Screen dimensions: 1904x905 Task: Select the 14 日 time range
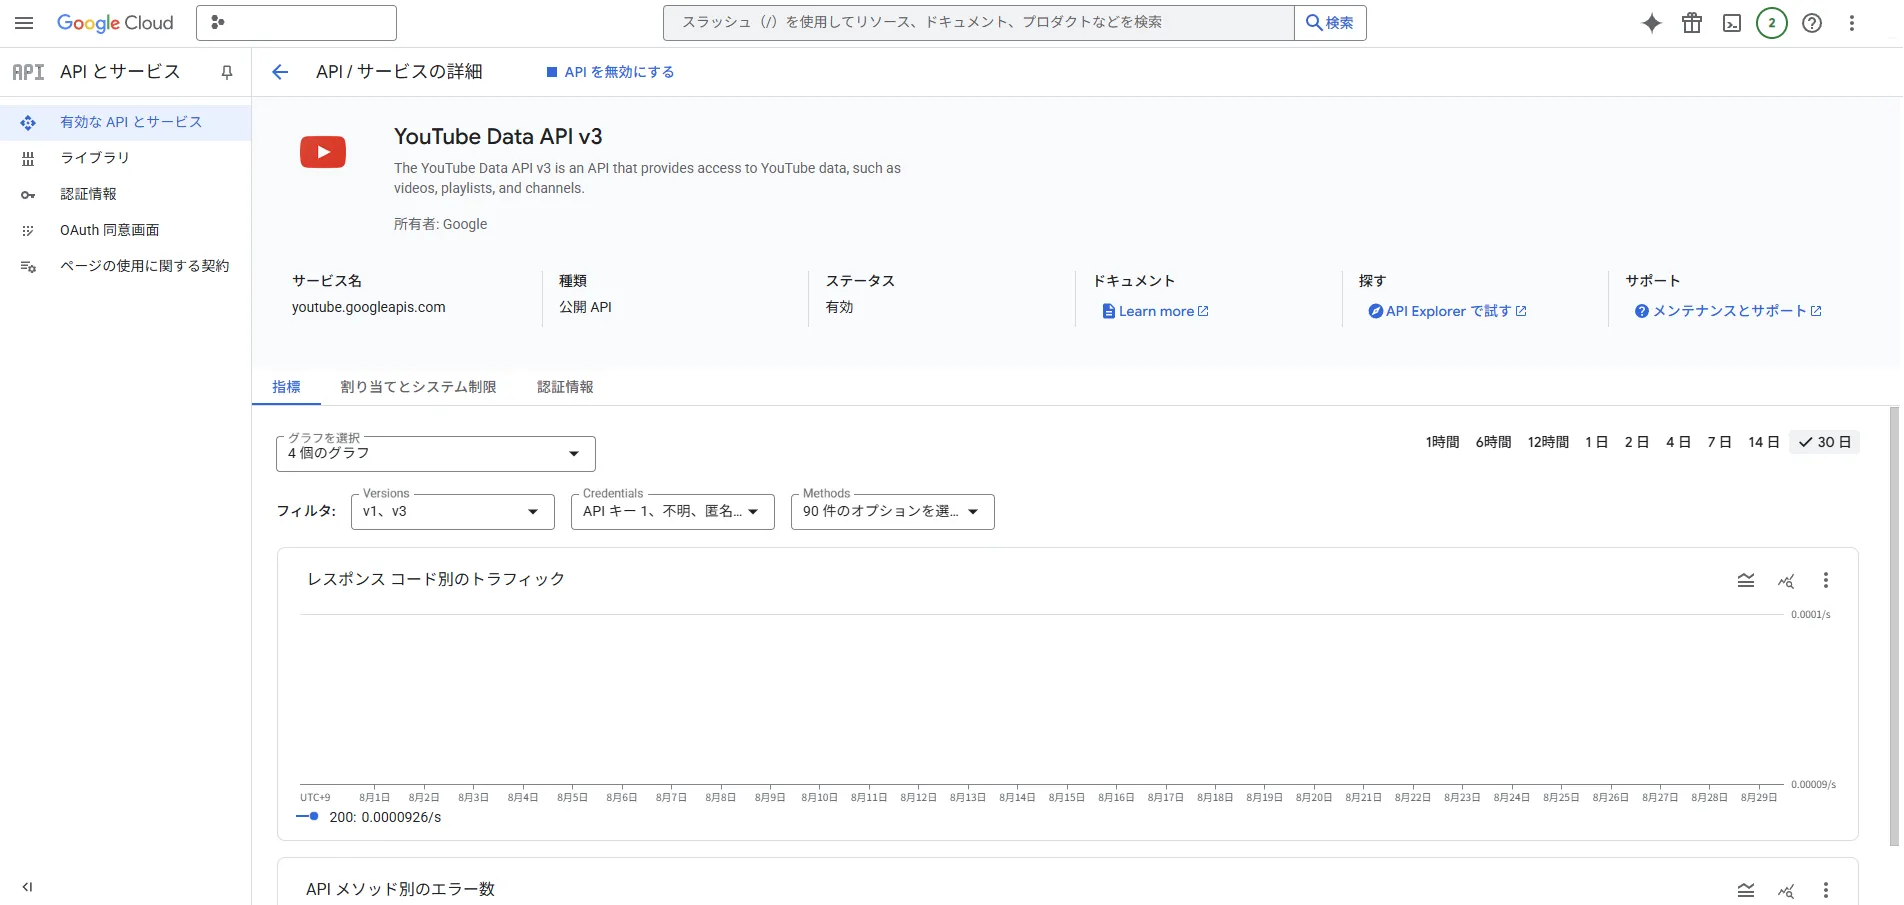pos(1764,442)
